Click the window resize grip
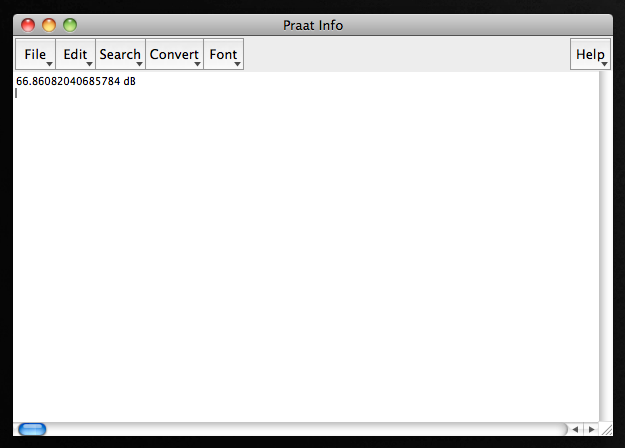Screen dimensions: 625x448 (x=606, y=429)
